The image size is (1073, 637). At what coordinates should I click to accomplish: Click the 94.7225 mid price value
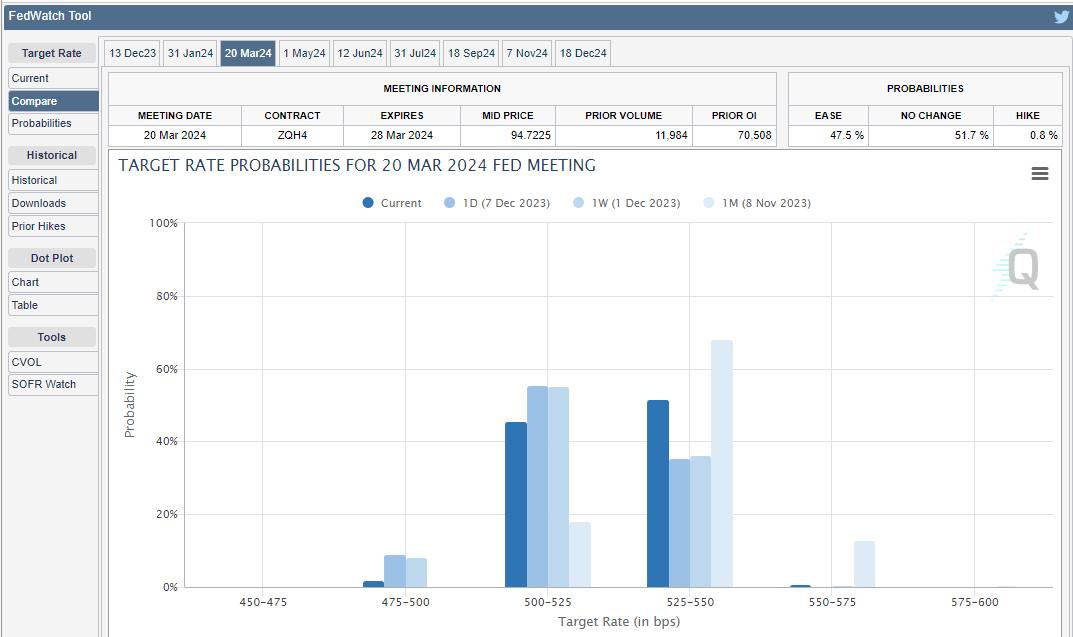tap(530, 135)
